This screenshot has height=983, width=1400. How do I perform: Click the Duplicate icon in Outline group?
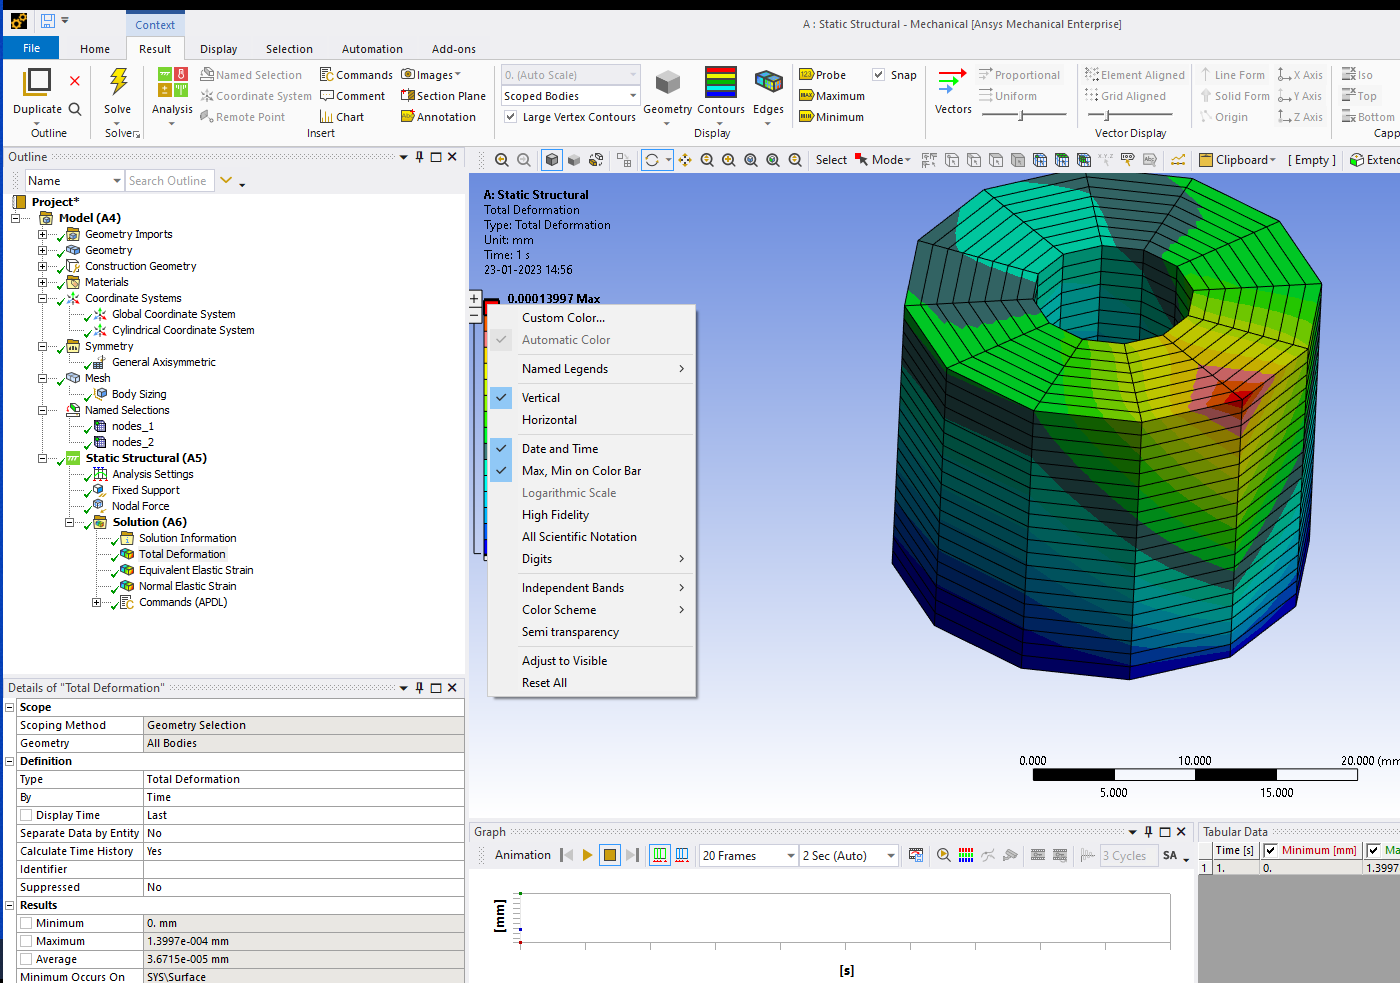[x=37, y=82]
